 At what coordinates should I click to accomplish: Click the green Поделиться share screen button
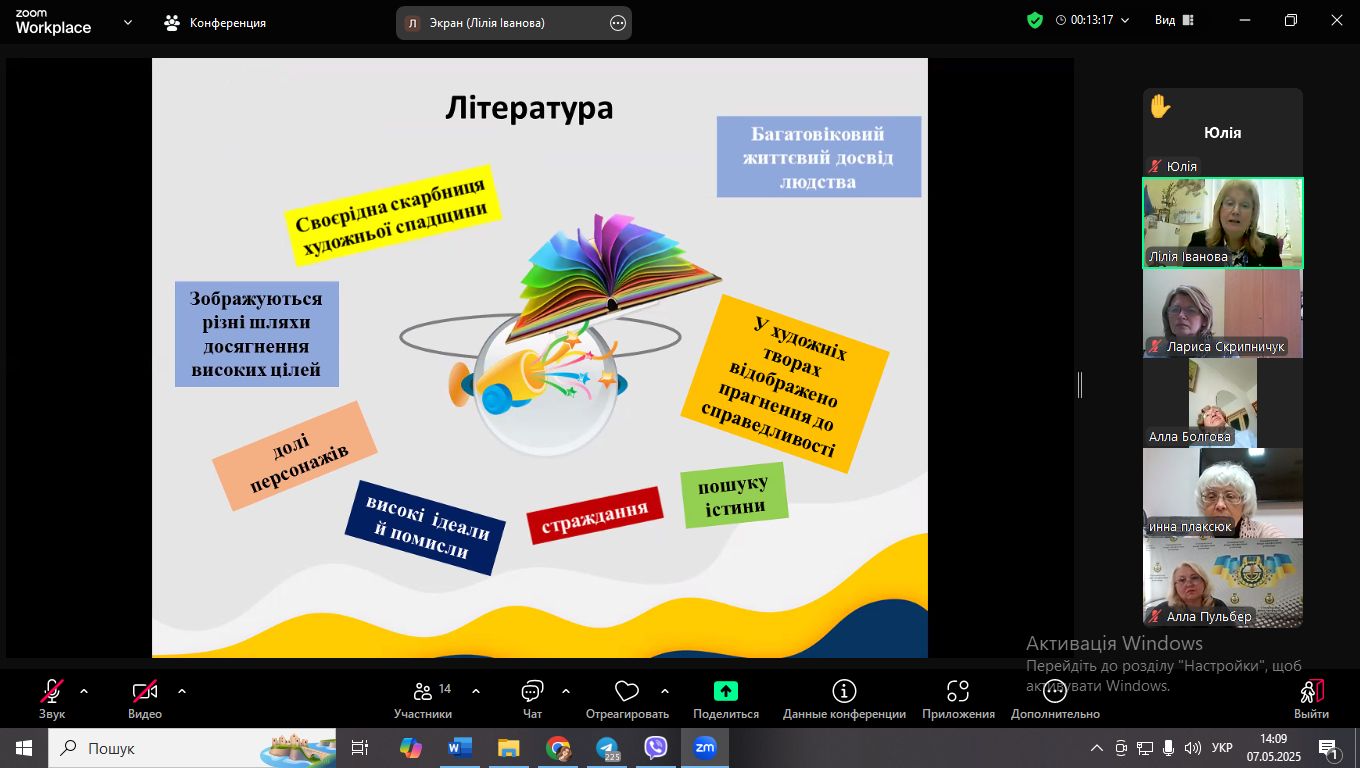(725, 692)
